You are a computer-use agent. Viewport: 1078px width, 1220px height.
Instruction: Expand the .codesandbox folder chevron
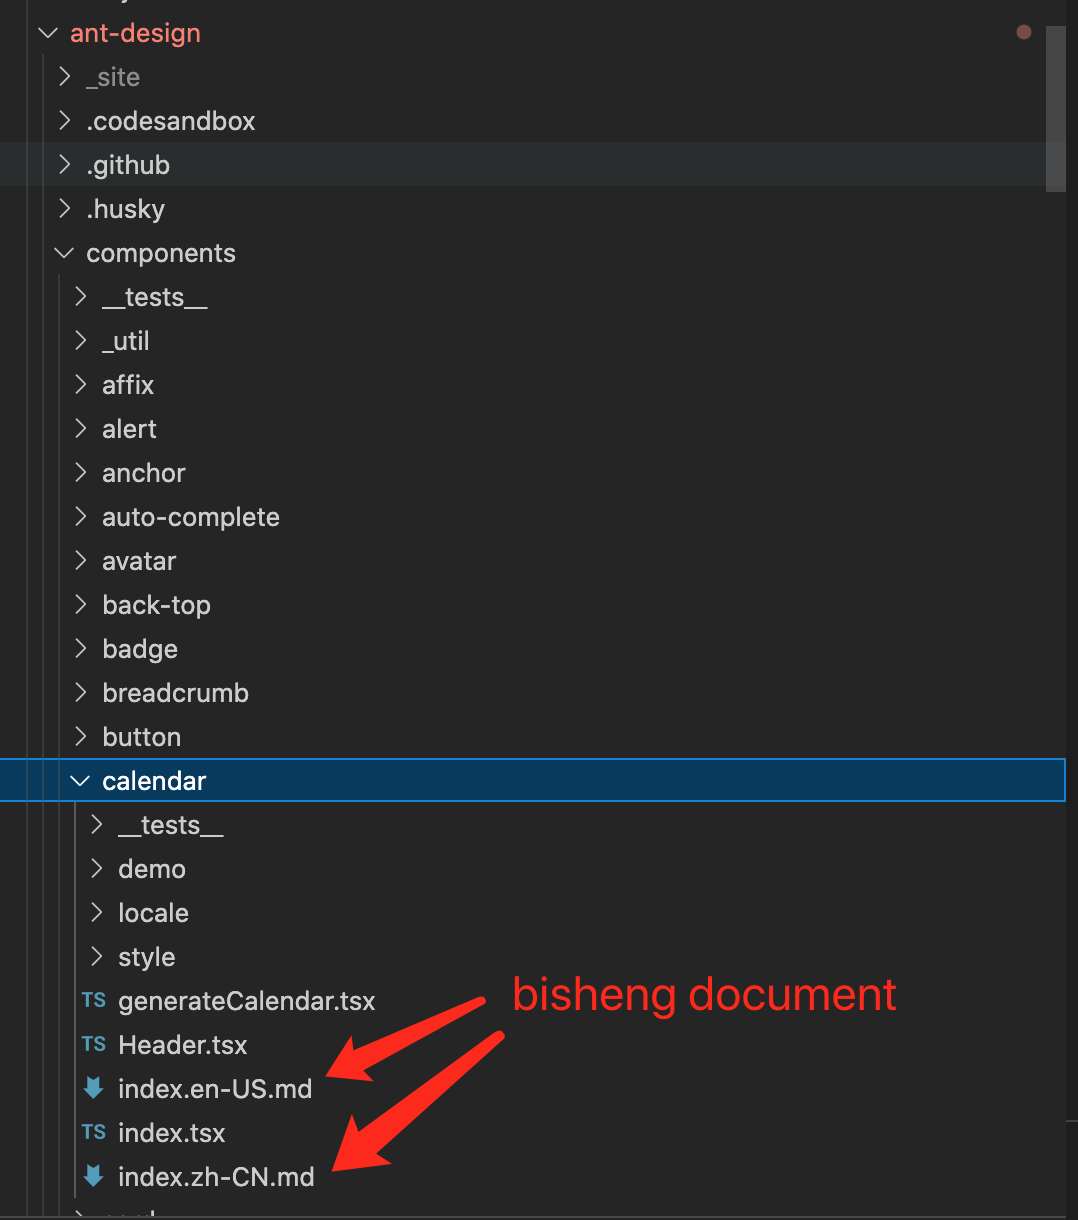tap(65, 121)
